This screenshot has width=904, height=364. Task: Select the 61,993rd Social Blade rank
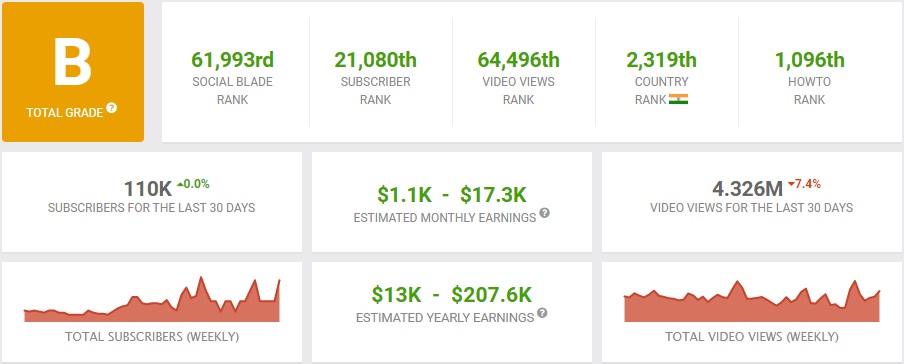[232, 59]
